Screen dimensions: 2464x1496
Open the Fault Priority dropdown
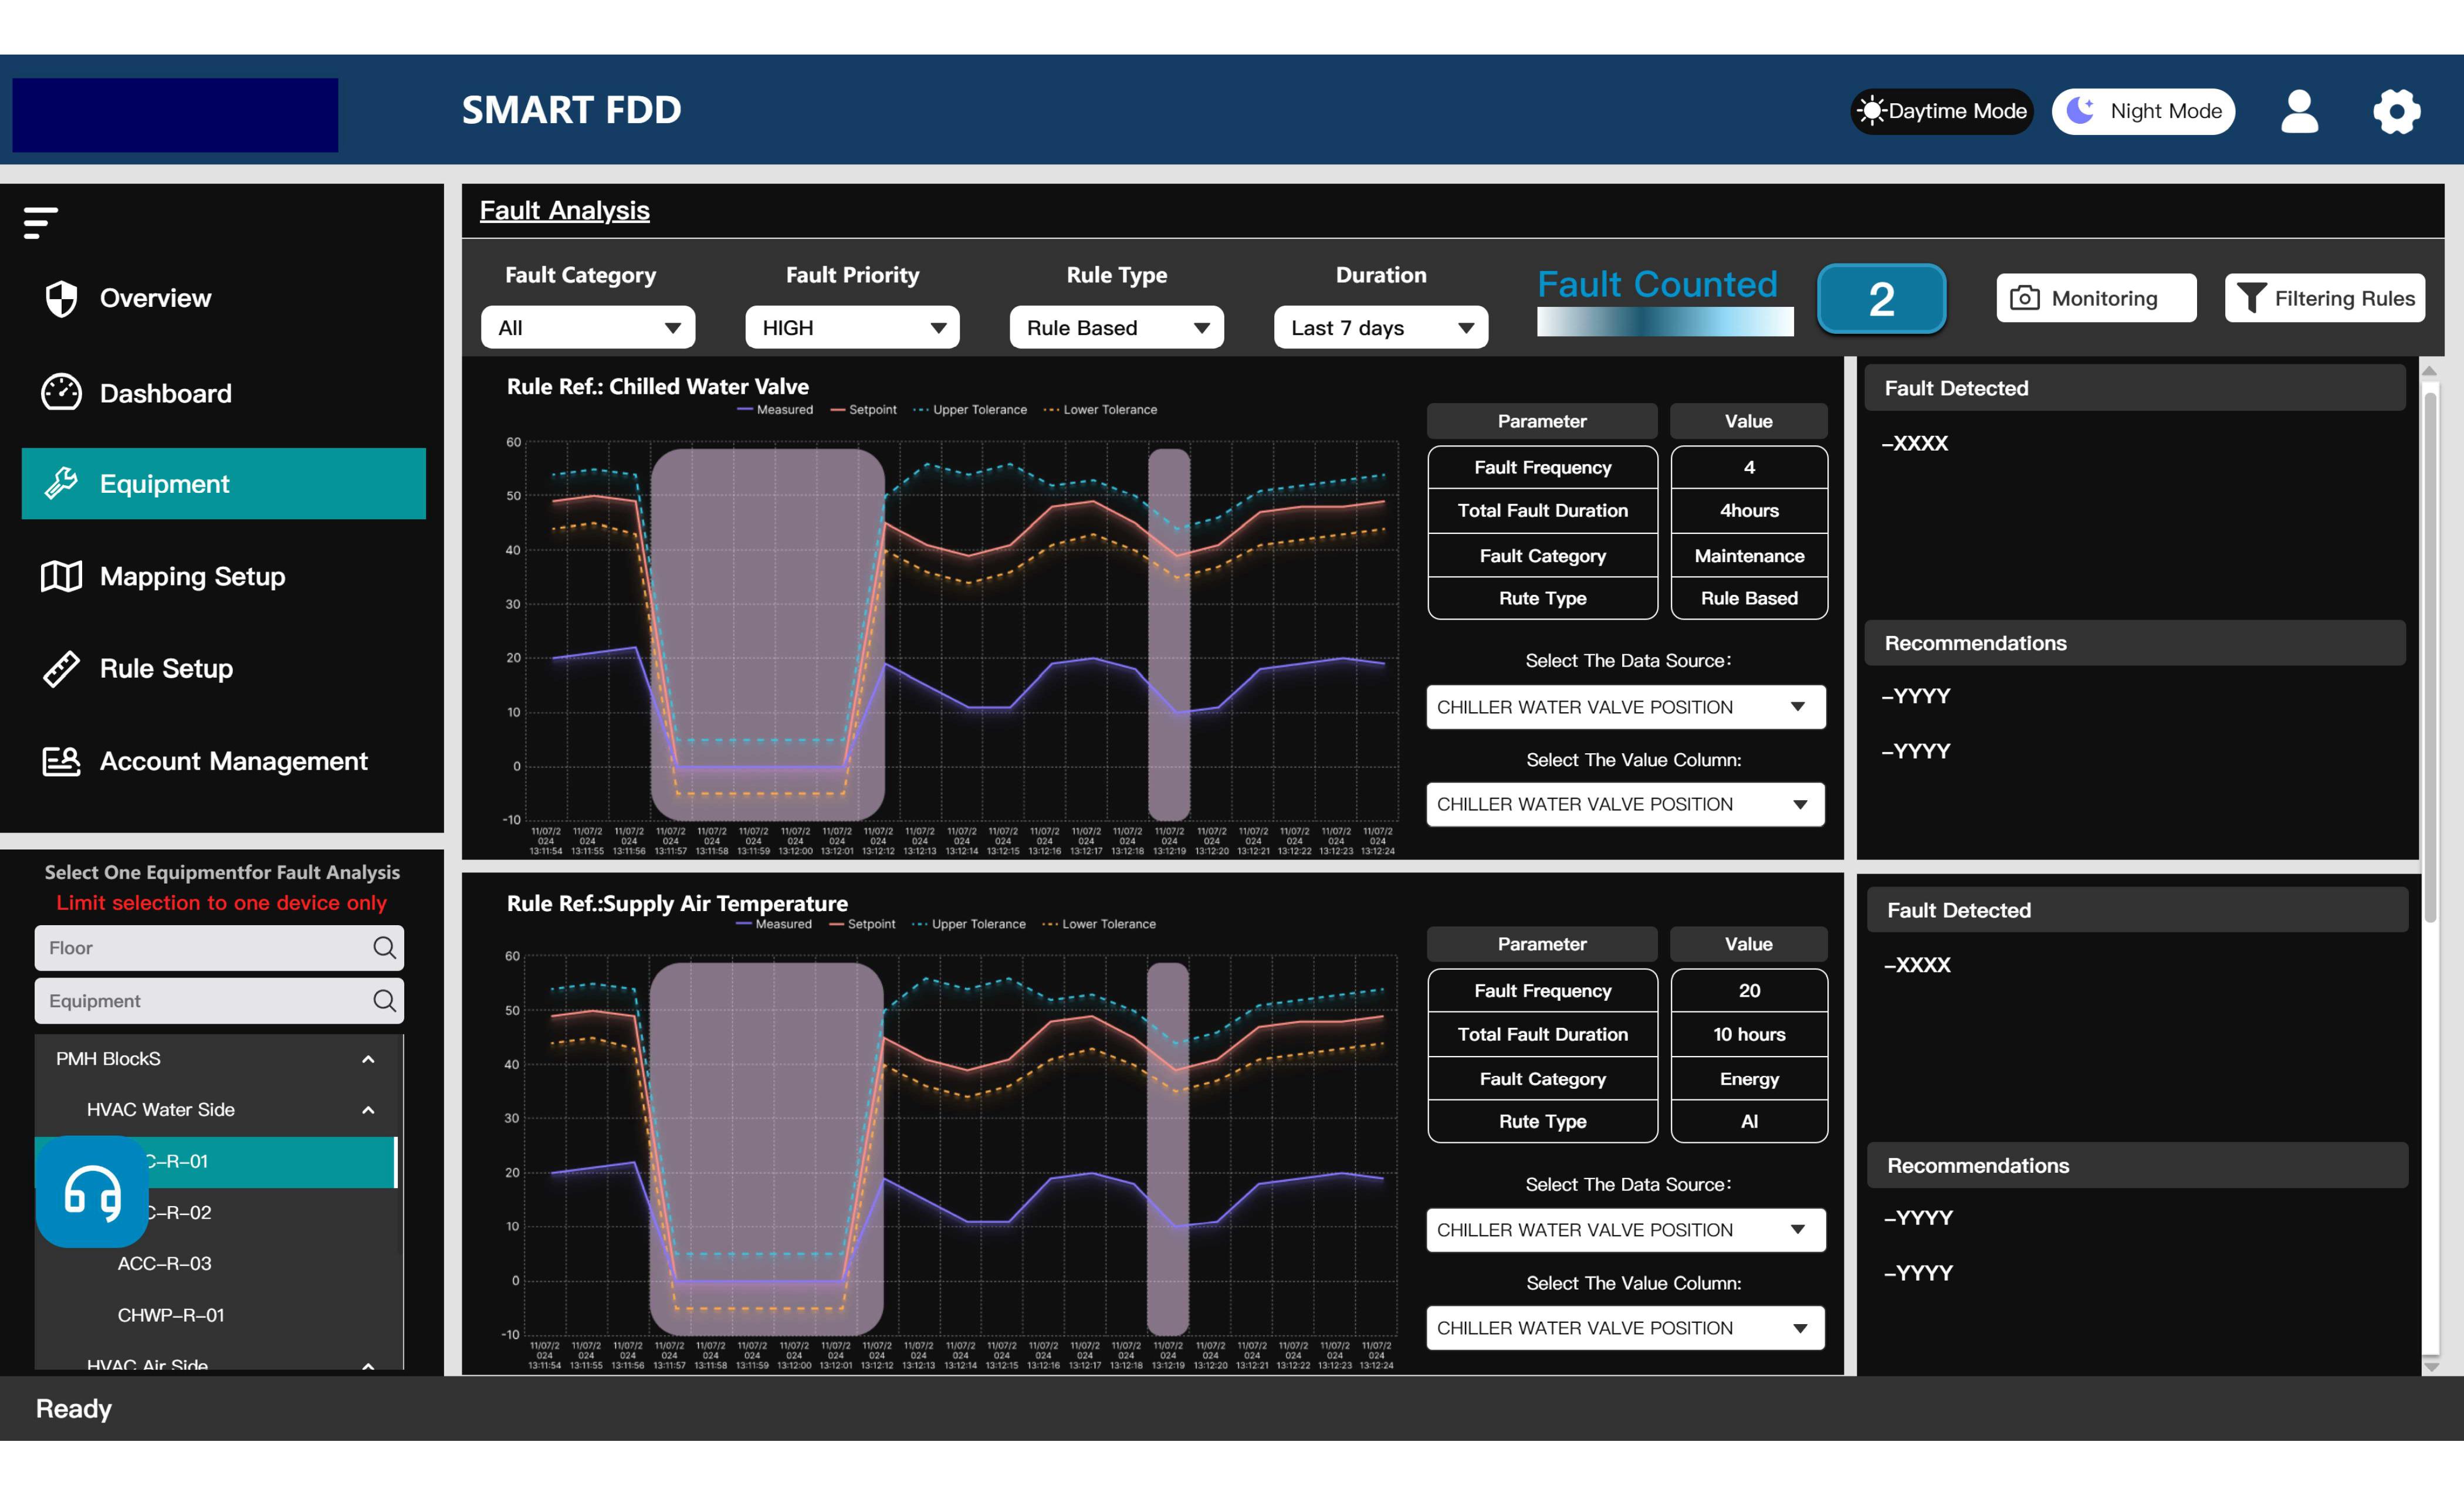click(852, 327)
